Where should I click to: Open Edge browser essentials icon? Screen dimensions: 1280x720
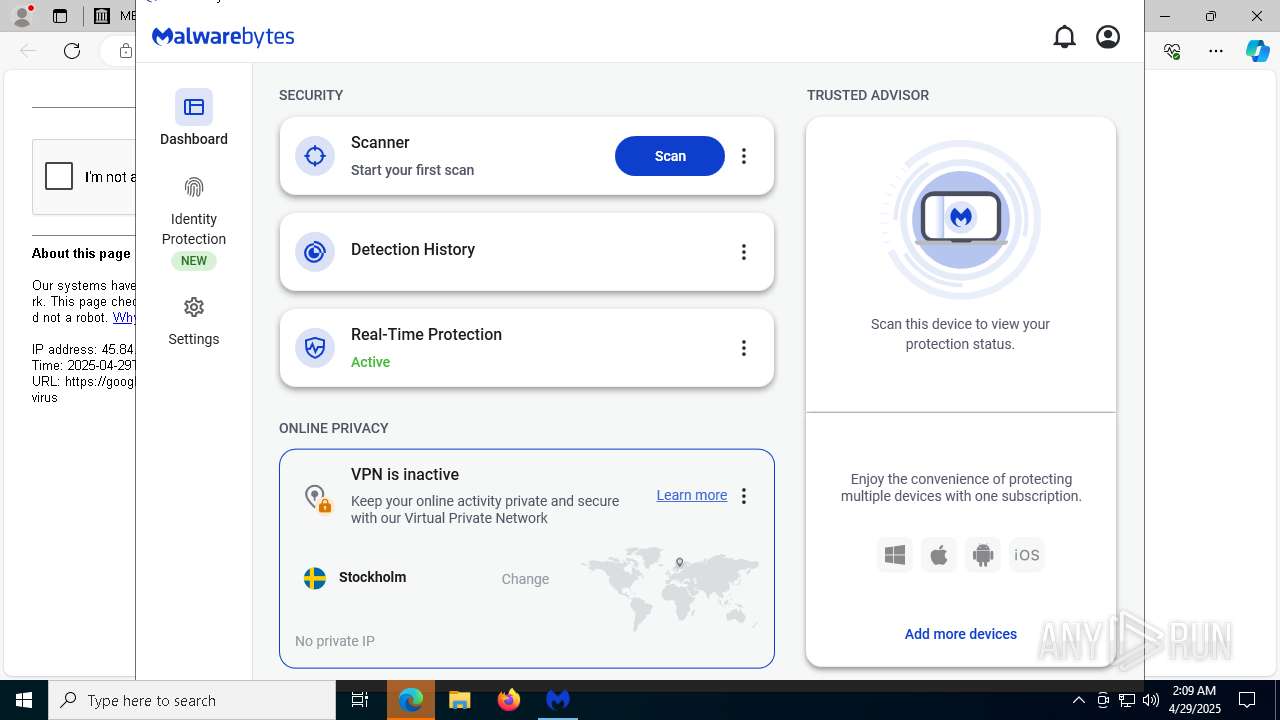pyautogui.click(x=1172, y=51)
